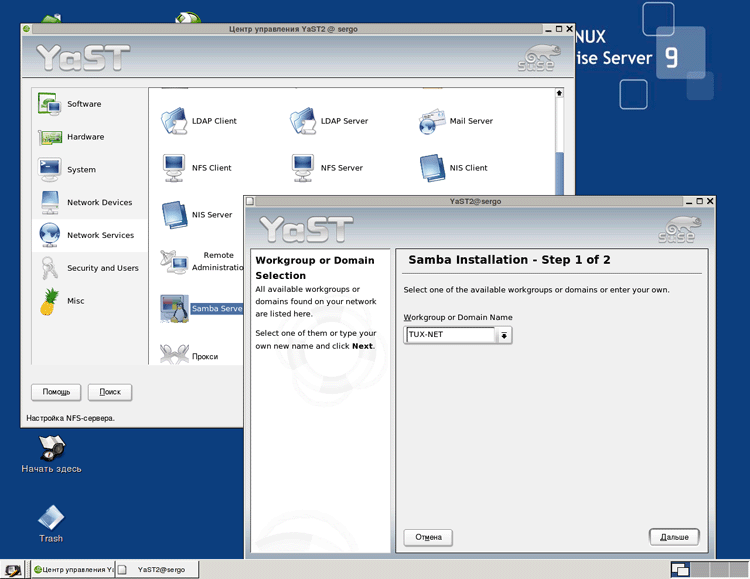This screenshot has height=579, width=750.
Task: Launch the LDAP Server module icon
Action: (x=302, y=121)
